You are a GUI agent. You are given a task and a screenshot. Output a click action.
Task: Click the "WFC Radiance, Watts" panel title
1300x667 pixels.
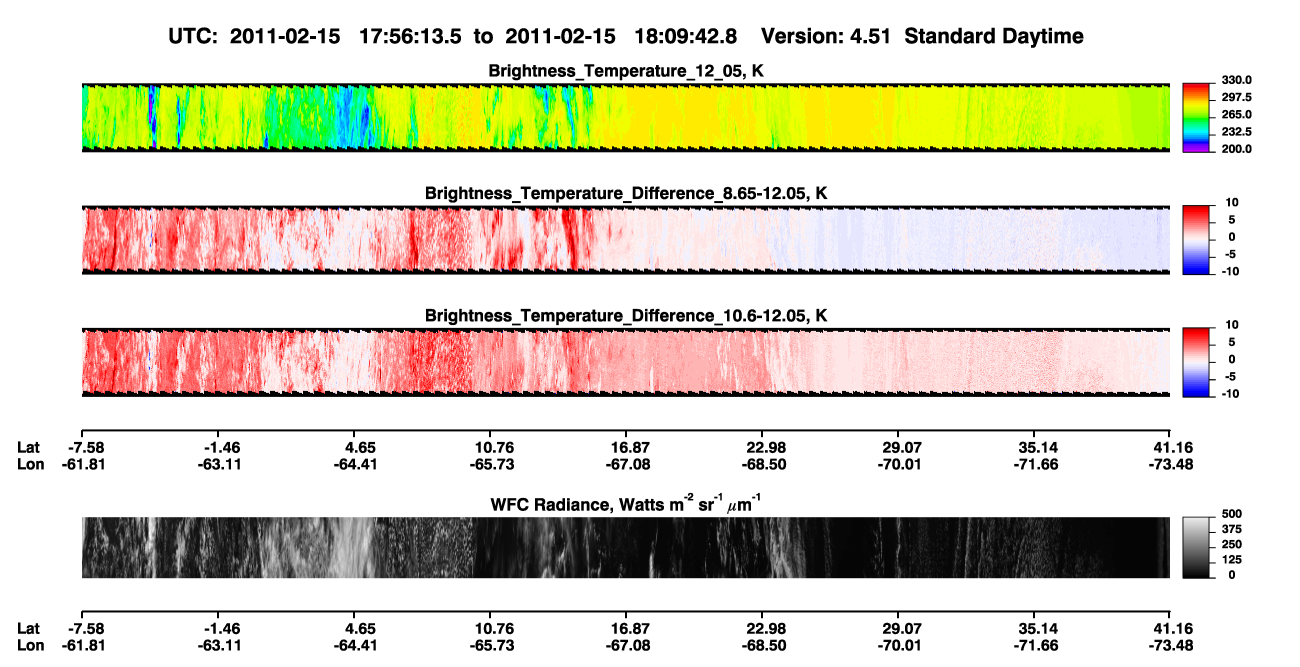[x=626, y=503]
